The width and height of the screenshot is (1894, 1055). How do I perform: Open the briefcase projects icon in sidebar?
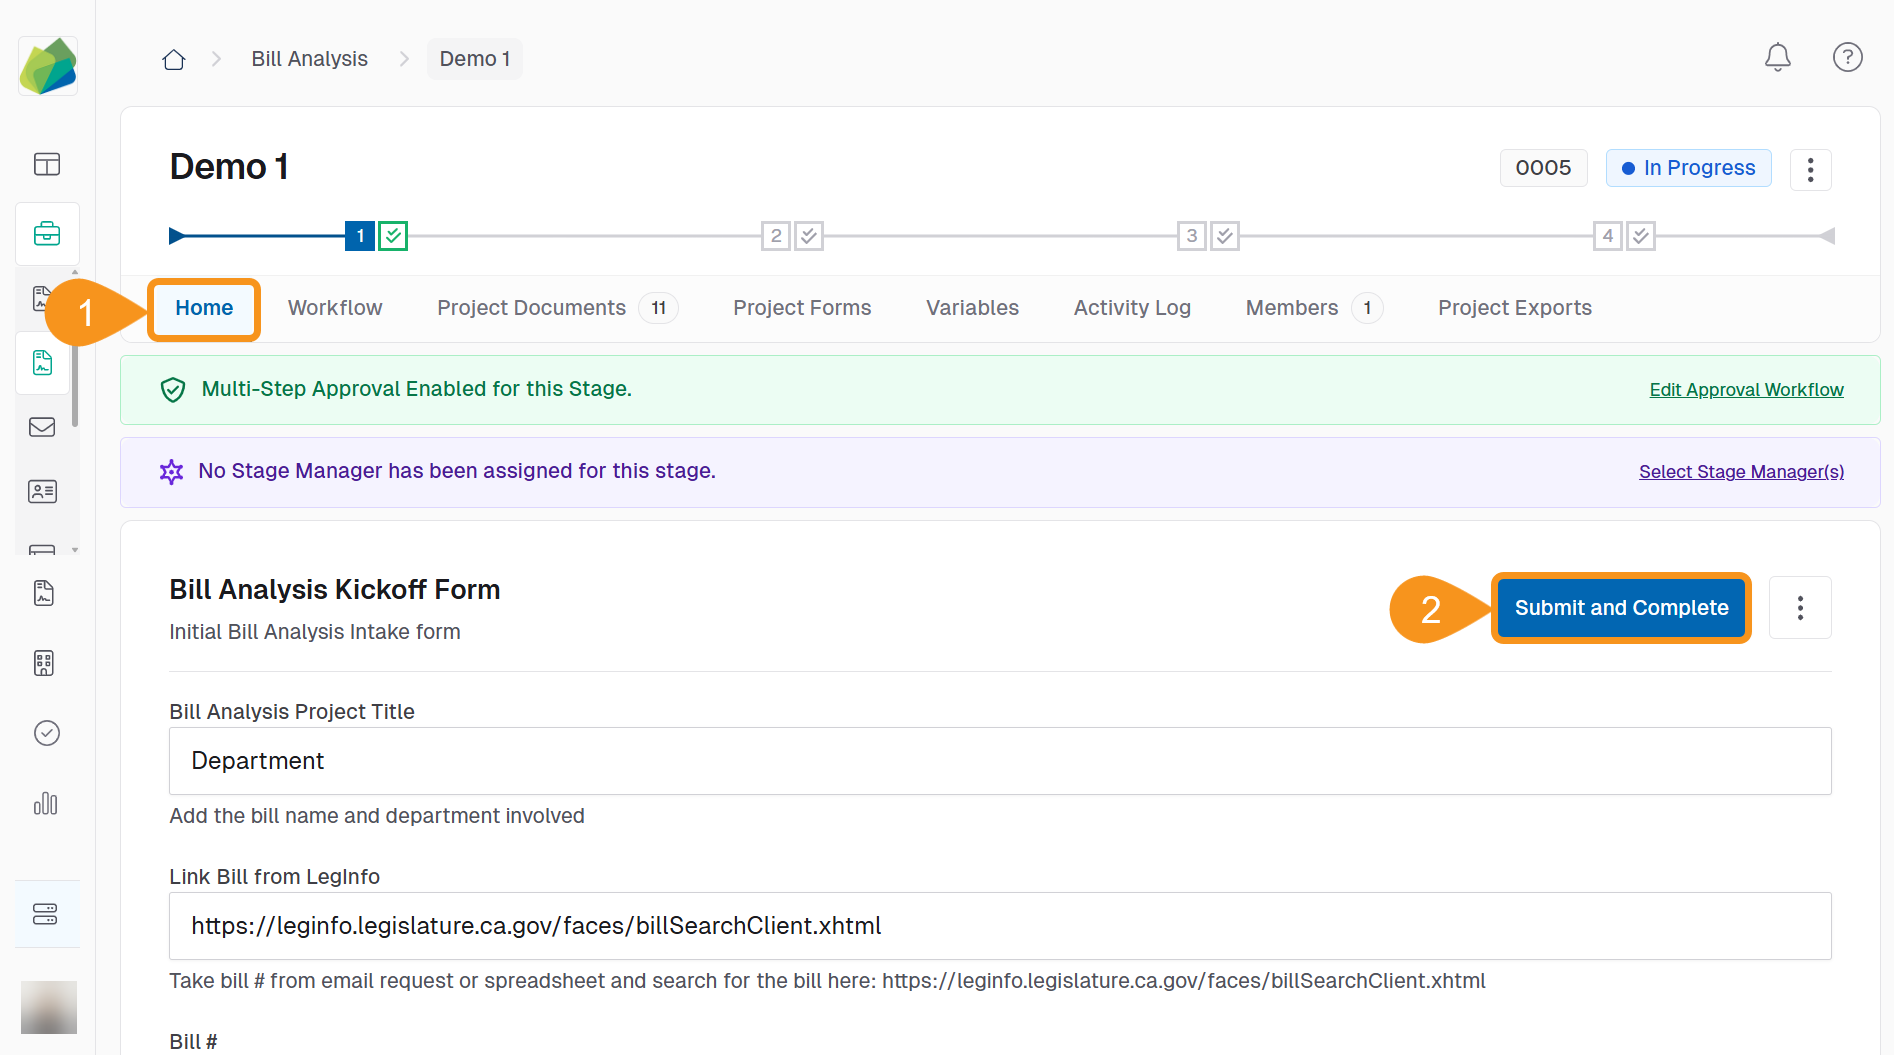[47, 234]
